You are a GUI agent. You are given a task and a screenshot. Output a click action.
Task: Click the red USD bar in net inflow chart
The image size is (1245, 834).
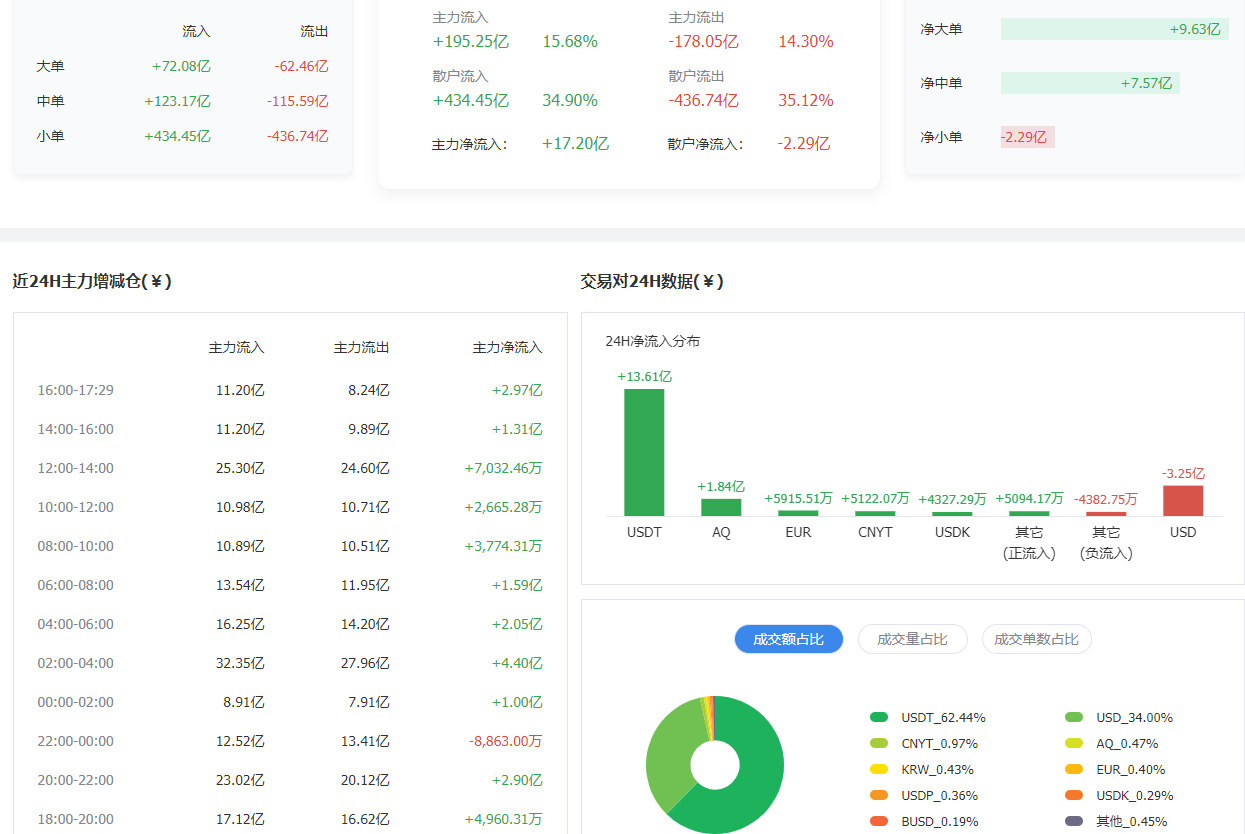tap(1183, 500)
